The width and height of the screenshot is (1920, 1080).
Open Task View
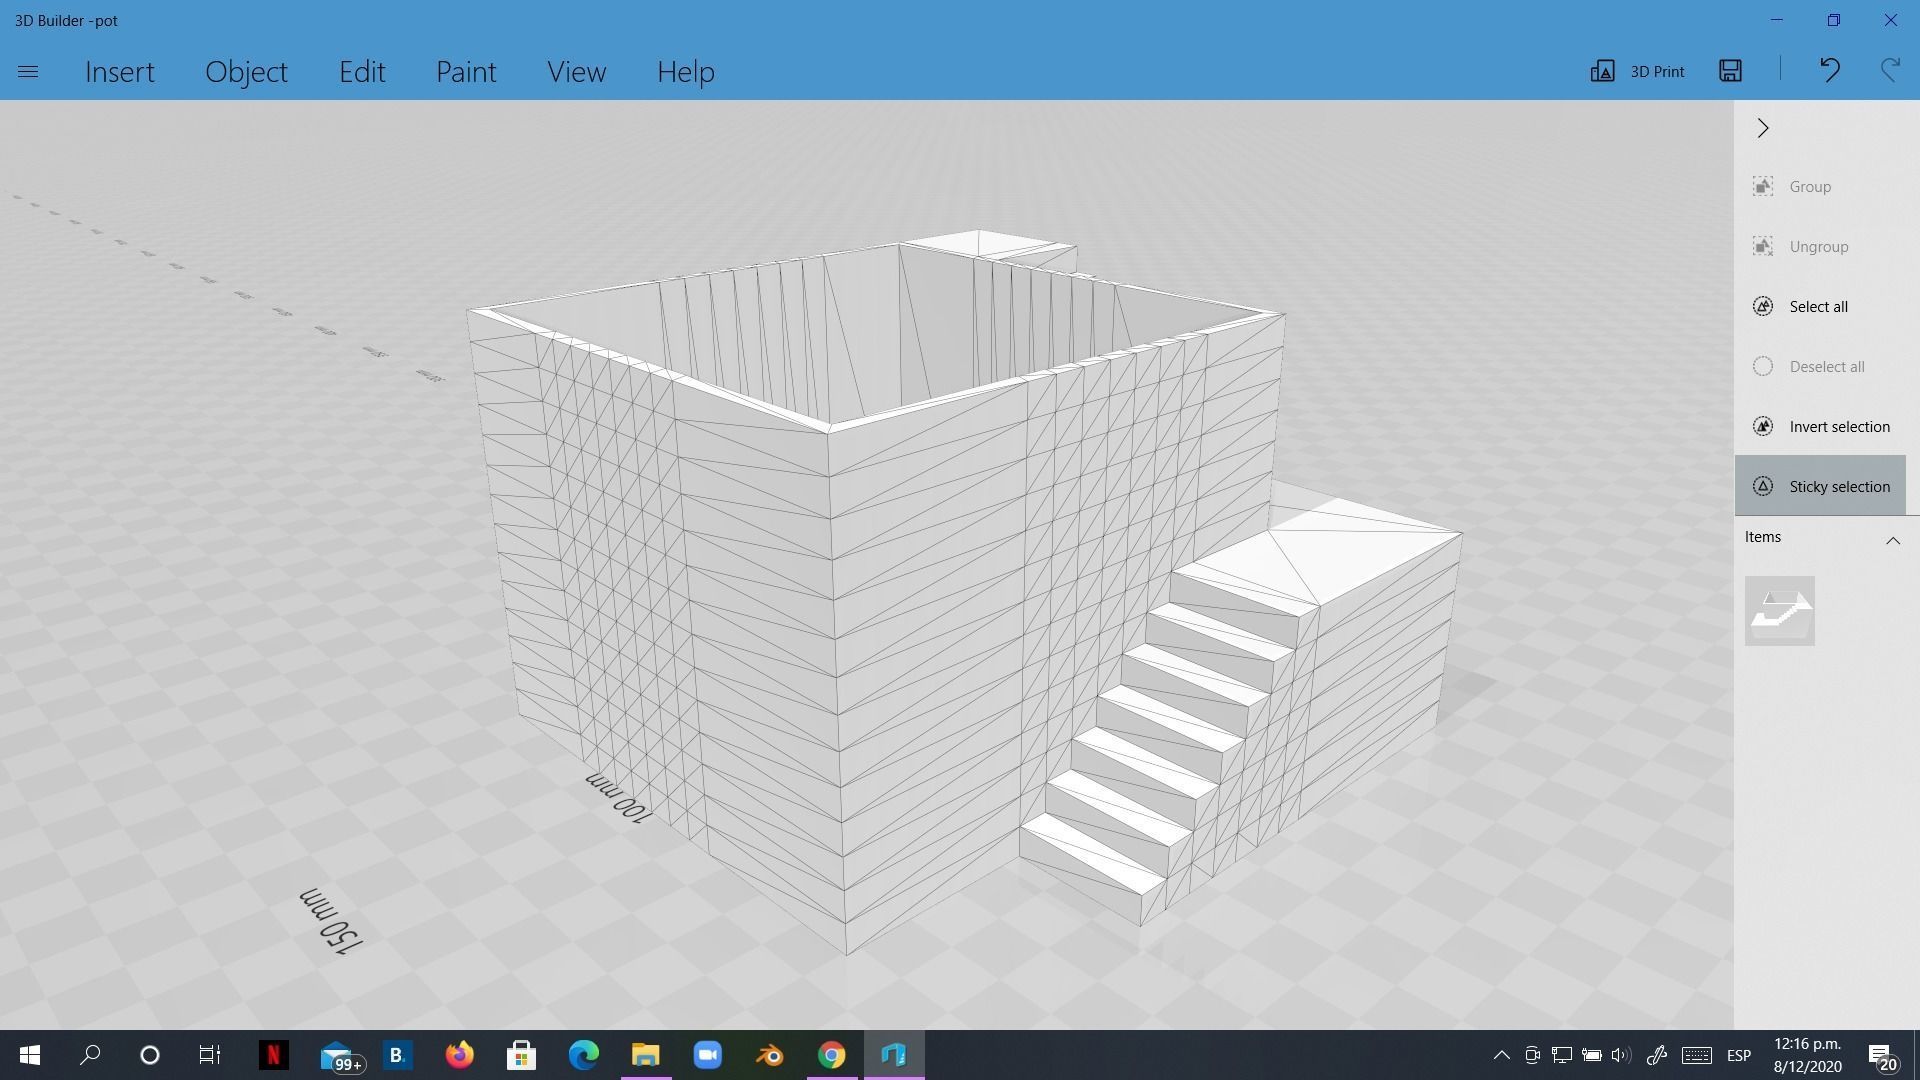click(209, 1055)
